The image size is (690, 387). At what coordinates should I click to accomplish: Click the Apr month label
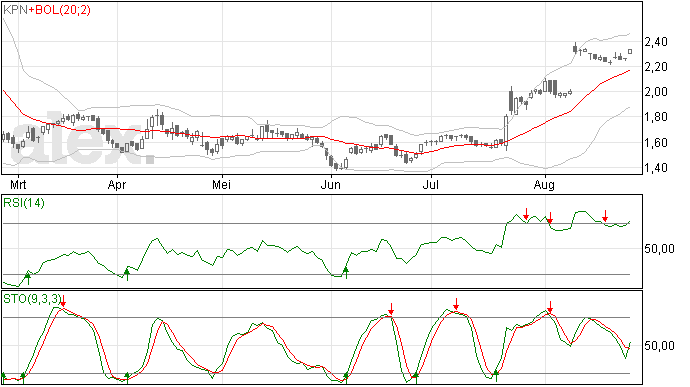point(117,185)
